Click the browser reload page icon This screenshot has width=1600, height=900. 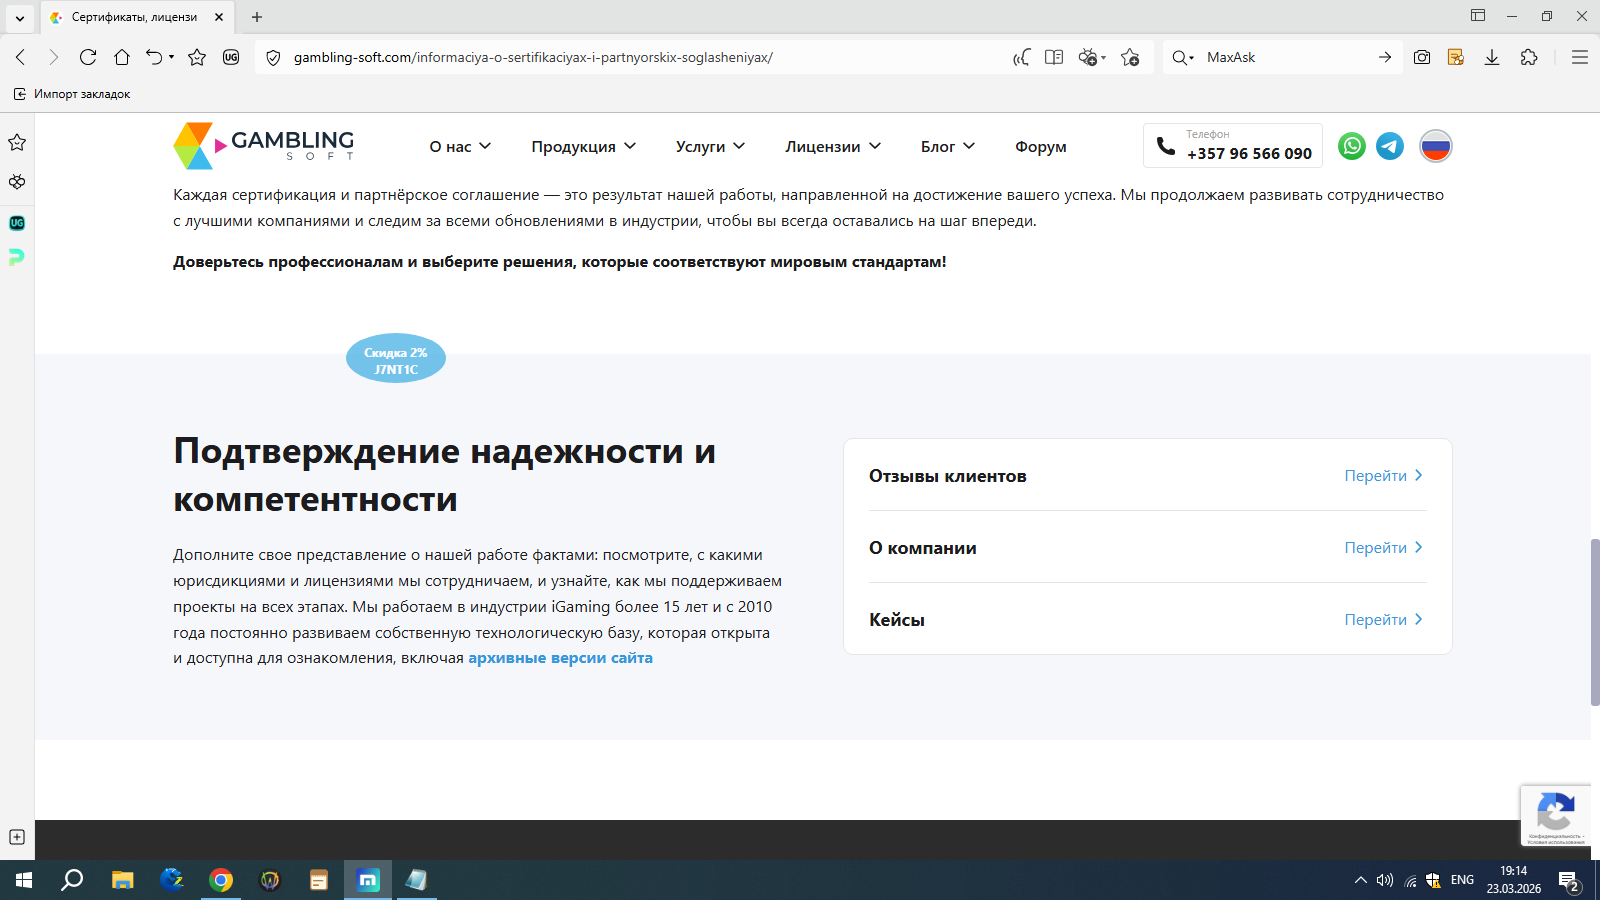[88, 57]
